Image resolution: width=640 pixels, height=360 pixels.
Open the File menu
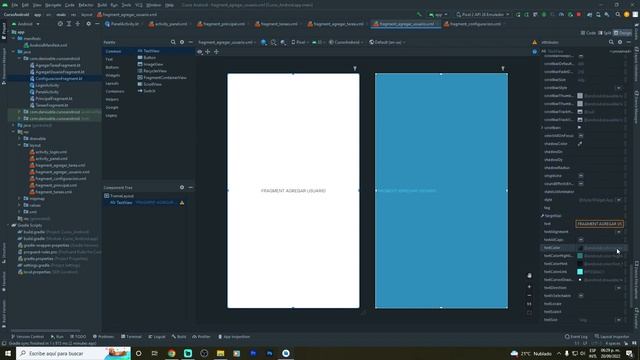click(15, 5)
